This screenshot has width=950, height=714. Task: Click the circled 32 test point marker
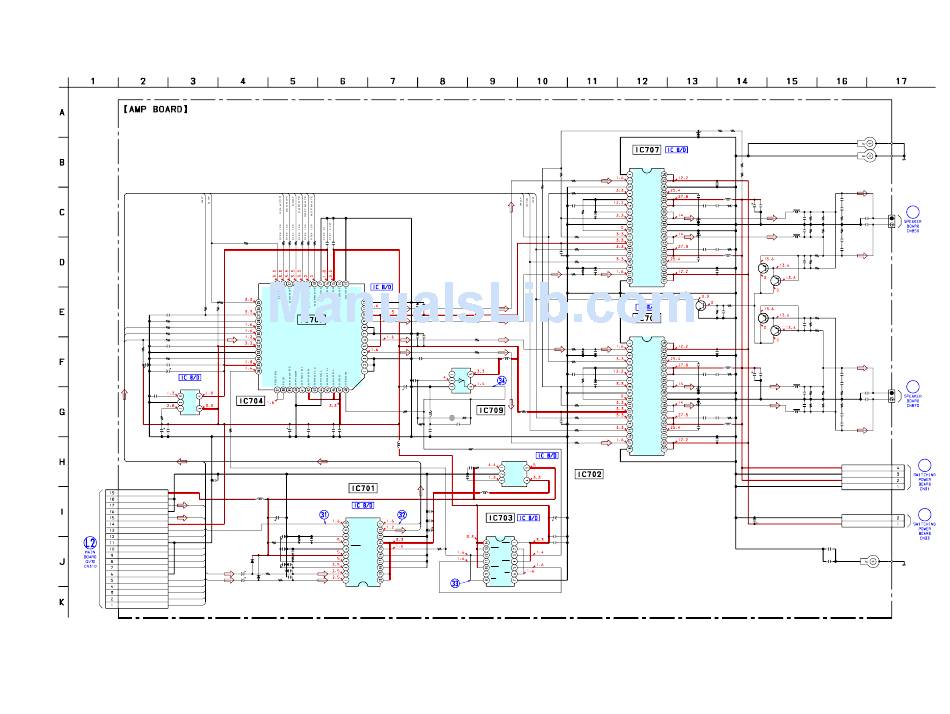tap(402, 515)
